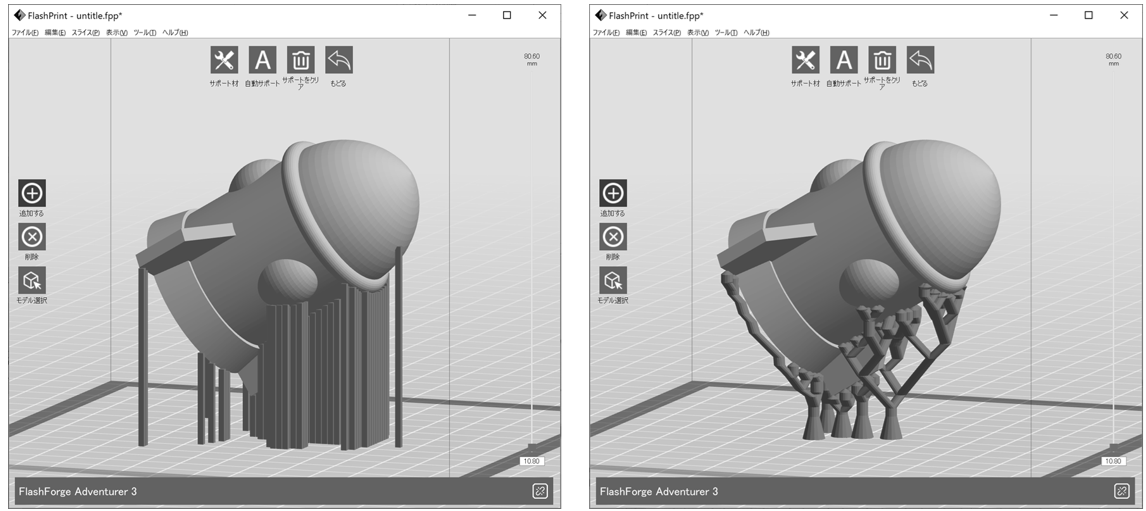Click 自動サポート icon in left window

click(x=262, y=60)
